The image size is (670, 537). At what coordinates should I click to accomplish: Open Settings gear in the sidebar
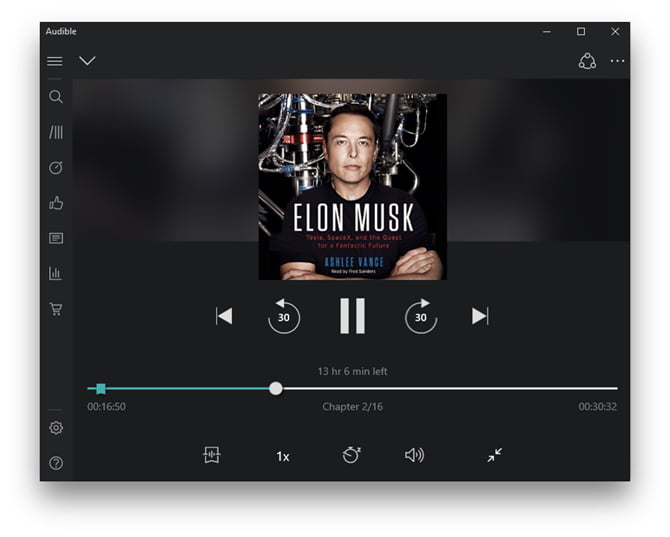(56, 428)
